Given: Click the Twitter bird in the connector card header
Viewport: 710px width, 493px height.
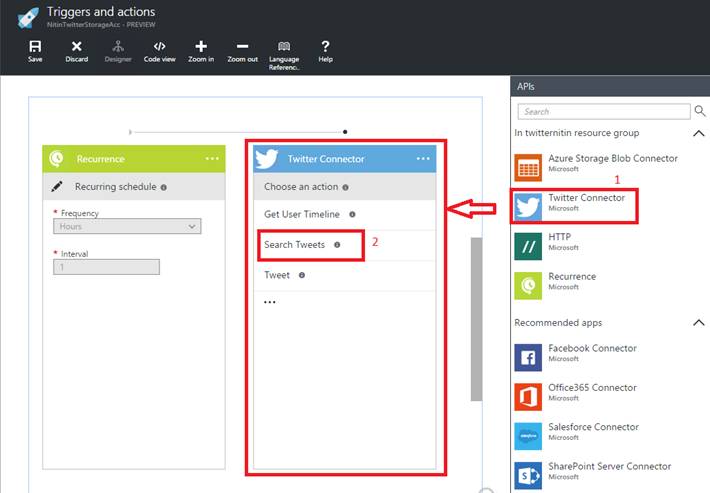Looking at the screenshot, I should coord(267,159).
